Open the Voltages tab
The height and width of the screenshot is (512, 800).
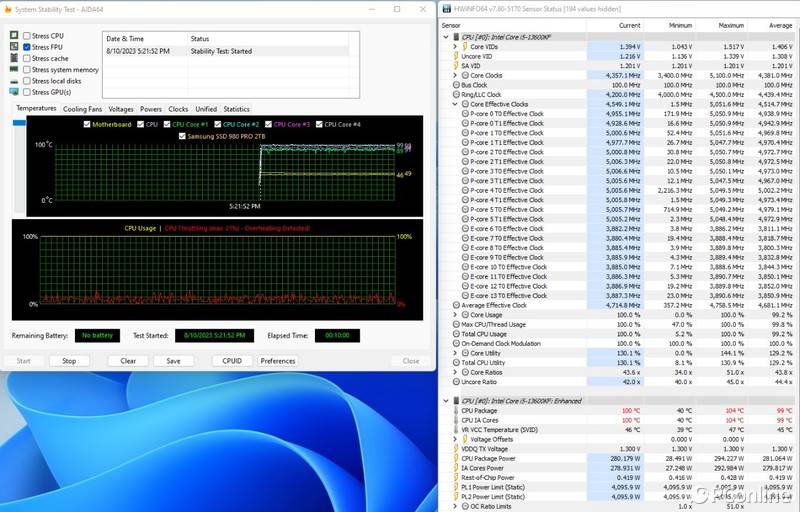[x=121, y=109]
